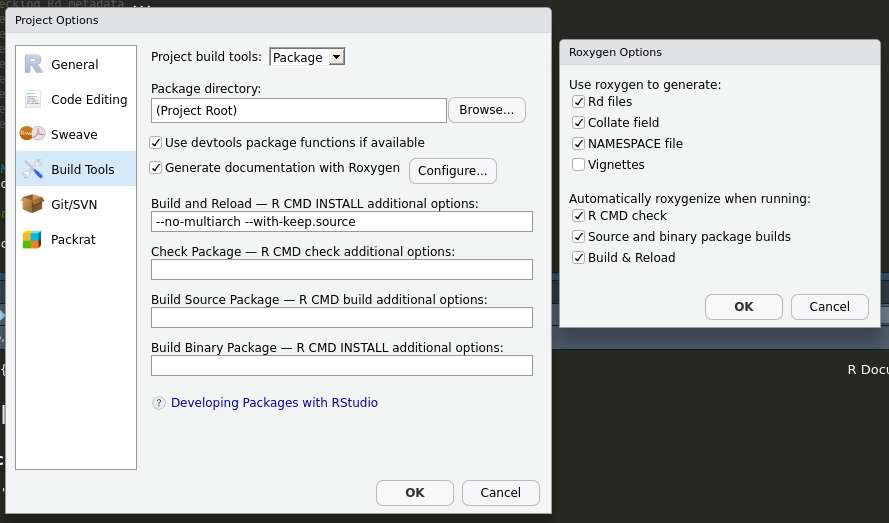The image size is (889, 523).
Task: Select the Packrat icon
Action: pos(33,239)
